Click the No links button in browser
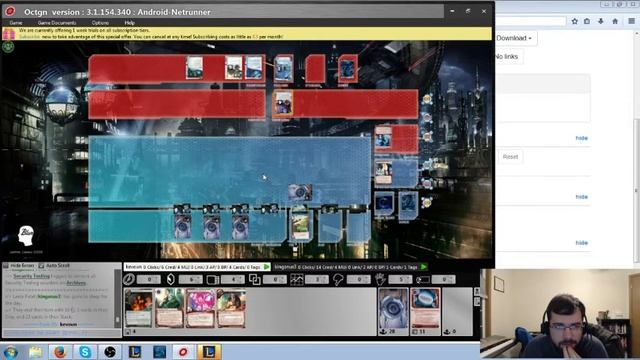Image resolution: width=640 pixels, height=360 pixels. pos(509,56)
